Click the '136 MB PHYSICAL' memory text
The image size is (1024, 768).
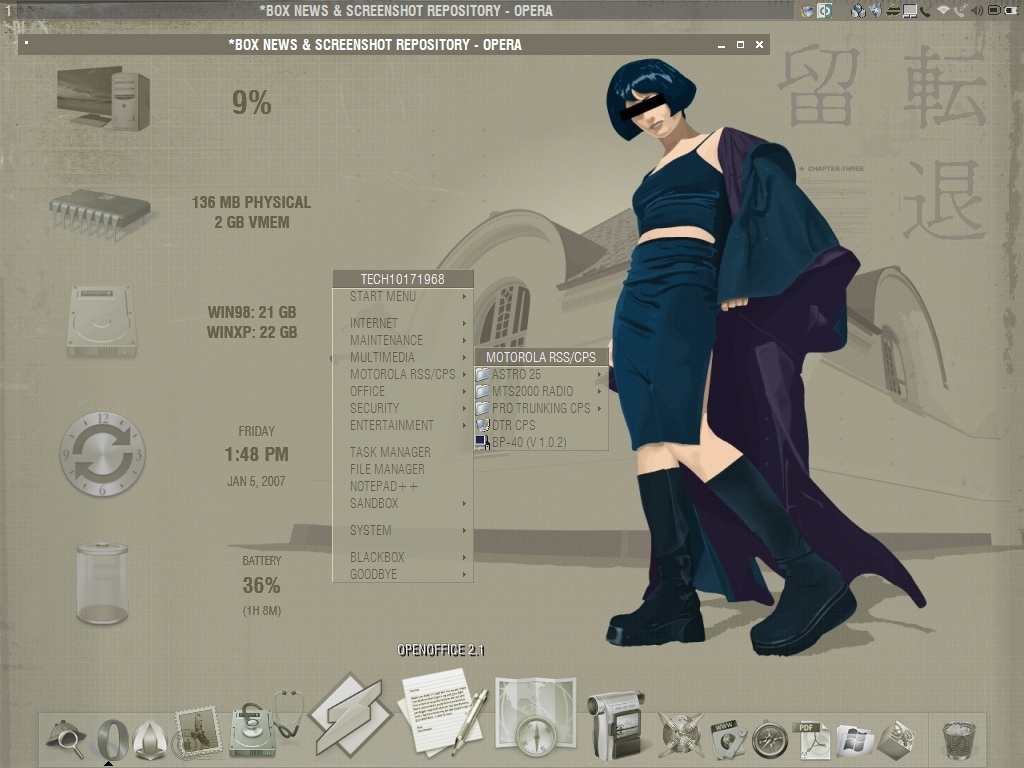[x=251, y=202]
